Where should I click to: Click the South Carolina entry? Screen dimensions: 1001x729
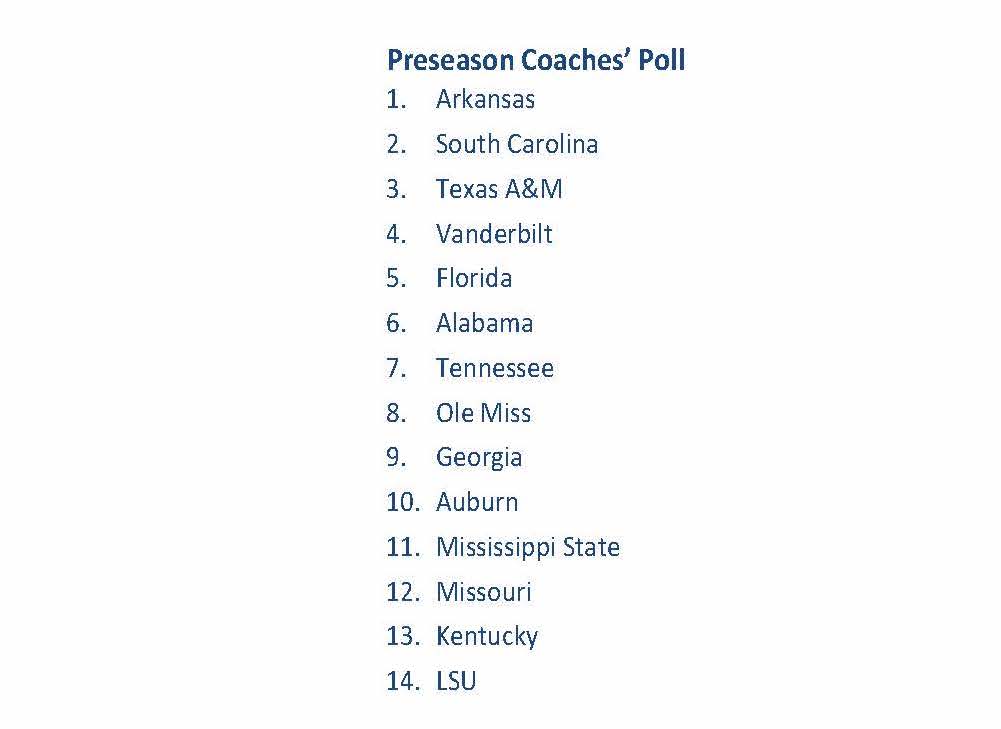(516, 145)
